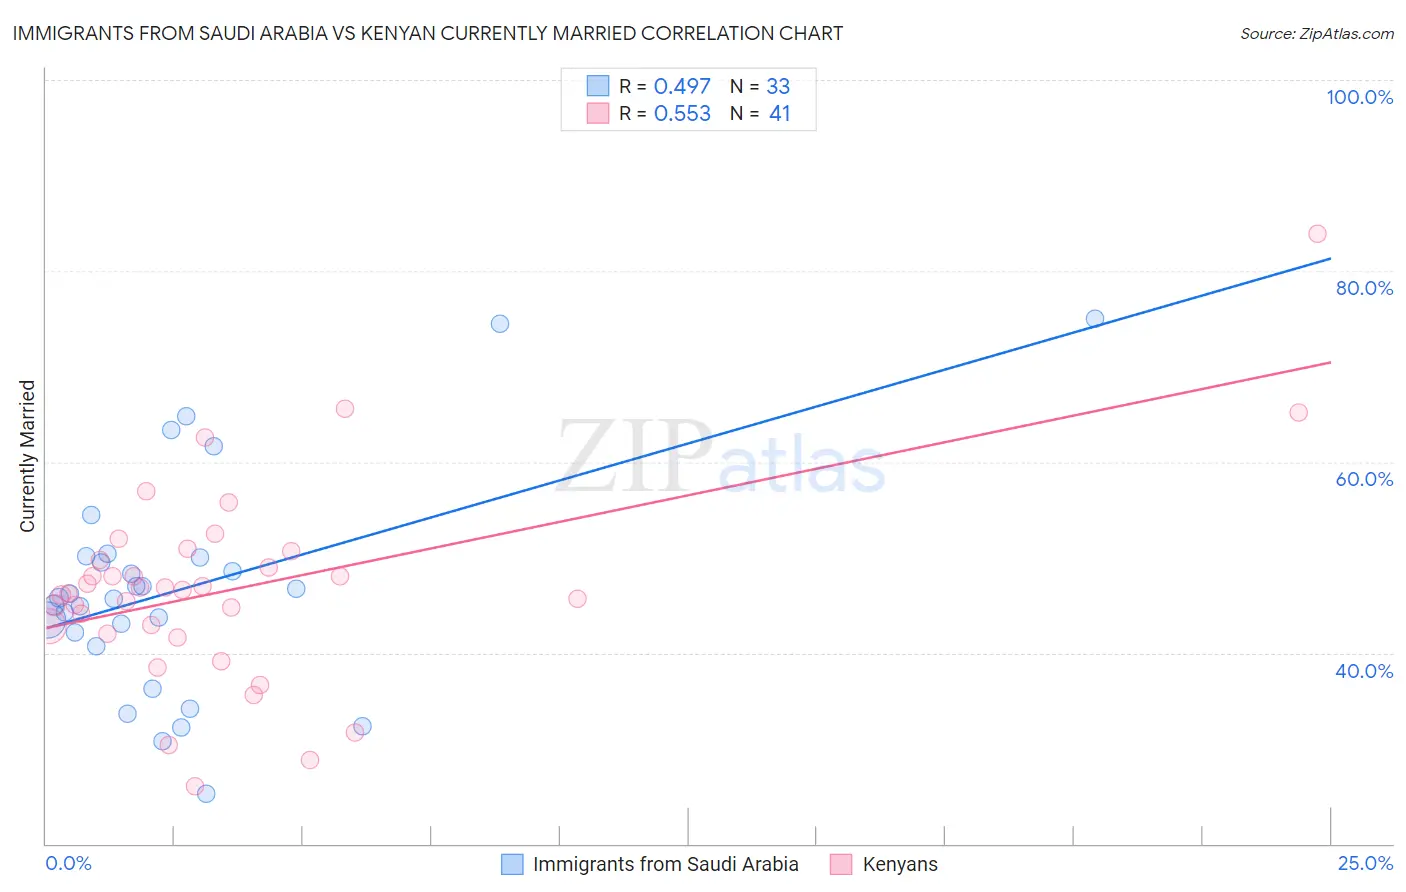
Task: Click the lowest blue data point on the chart
Action: (206, 794)
